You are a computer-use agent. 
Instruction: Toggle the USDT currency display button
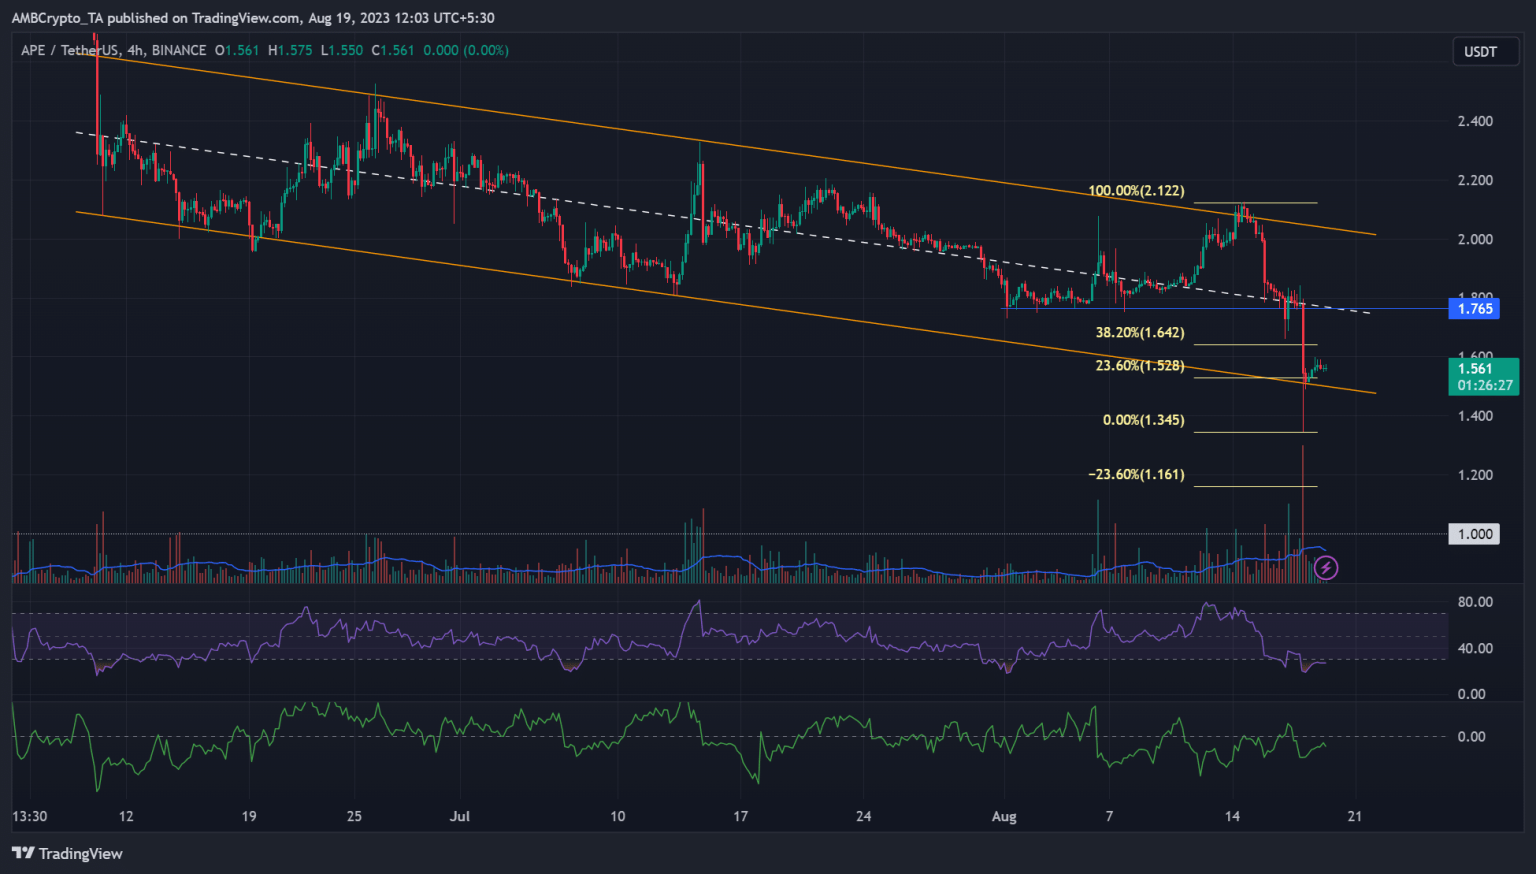pyautogui.click(x=1484, y=51)
